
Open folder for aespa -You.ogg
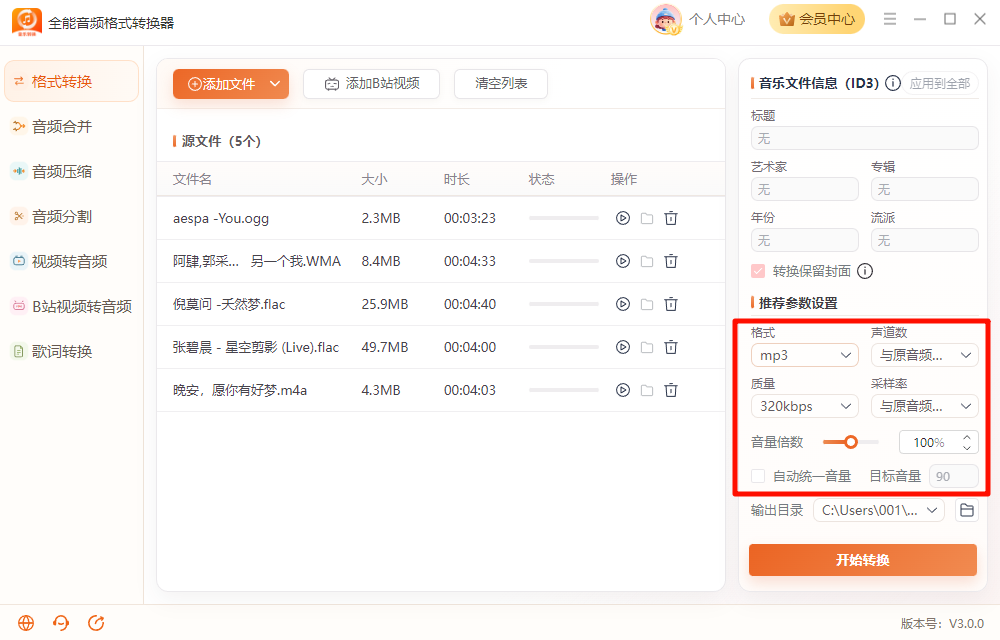click(647, 218)
